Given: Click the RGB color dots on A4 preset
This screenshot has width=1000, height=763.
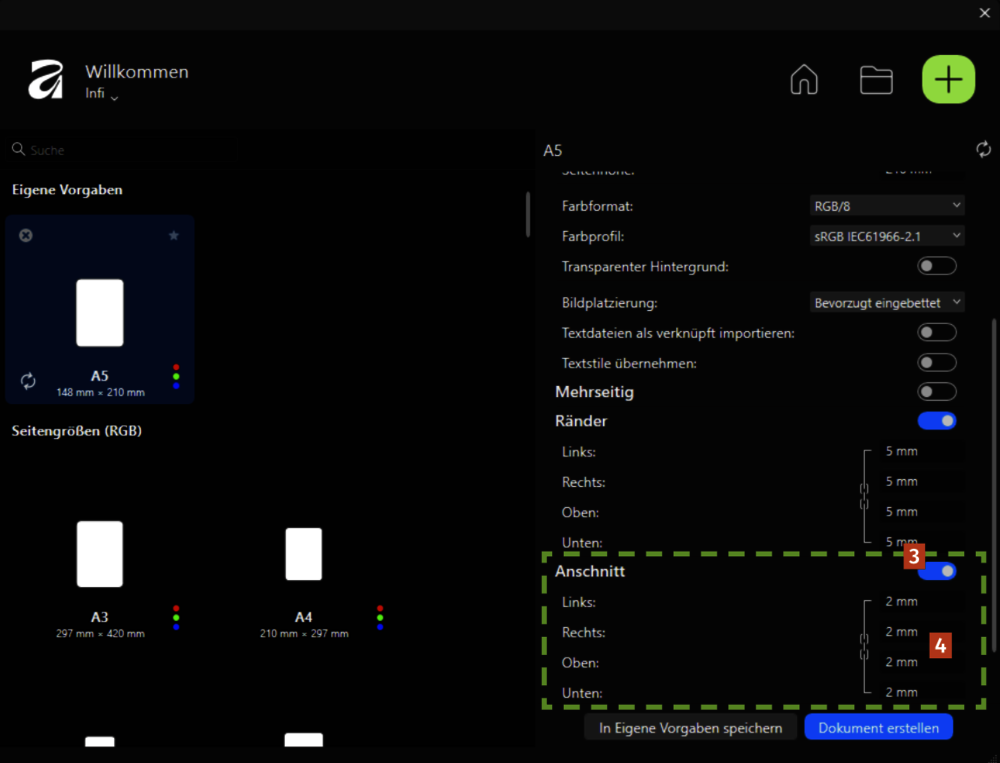Looking at the screenshot, I should [x=380, y=618].
